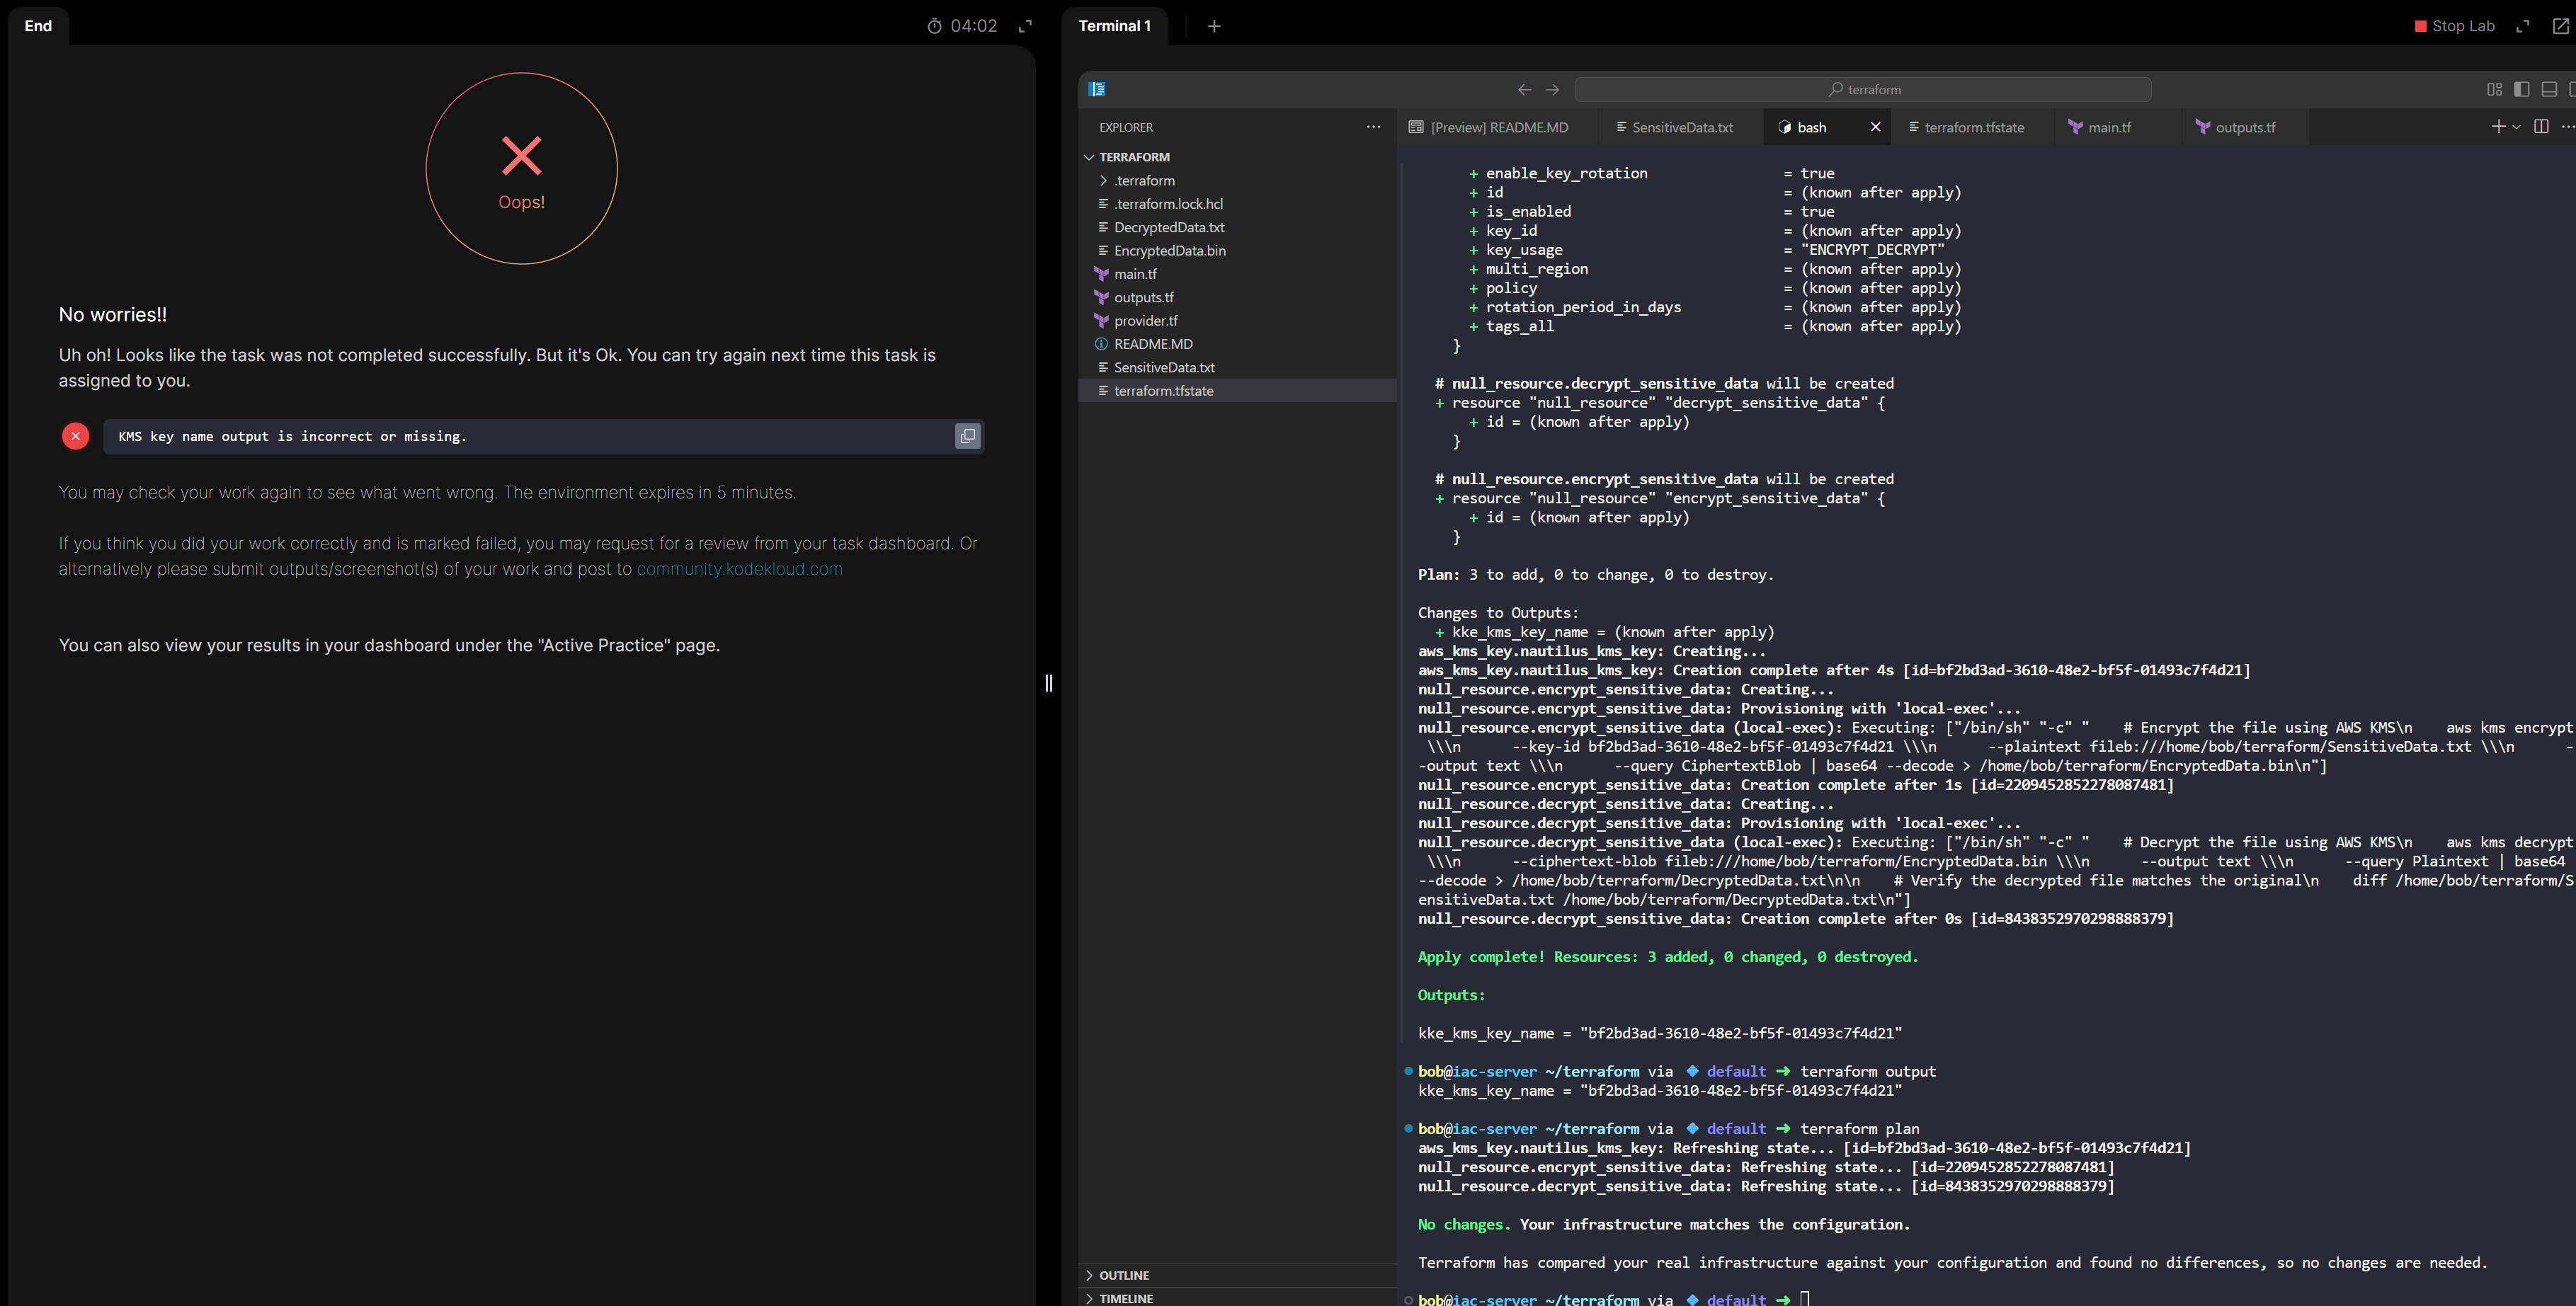The height and width of the screenshot is (1306, 2576).
Task: Toggle the bottom panel visibility
Action: [x=2549, y=89]
